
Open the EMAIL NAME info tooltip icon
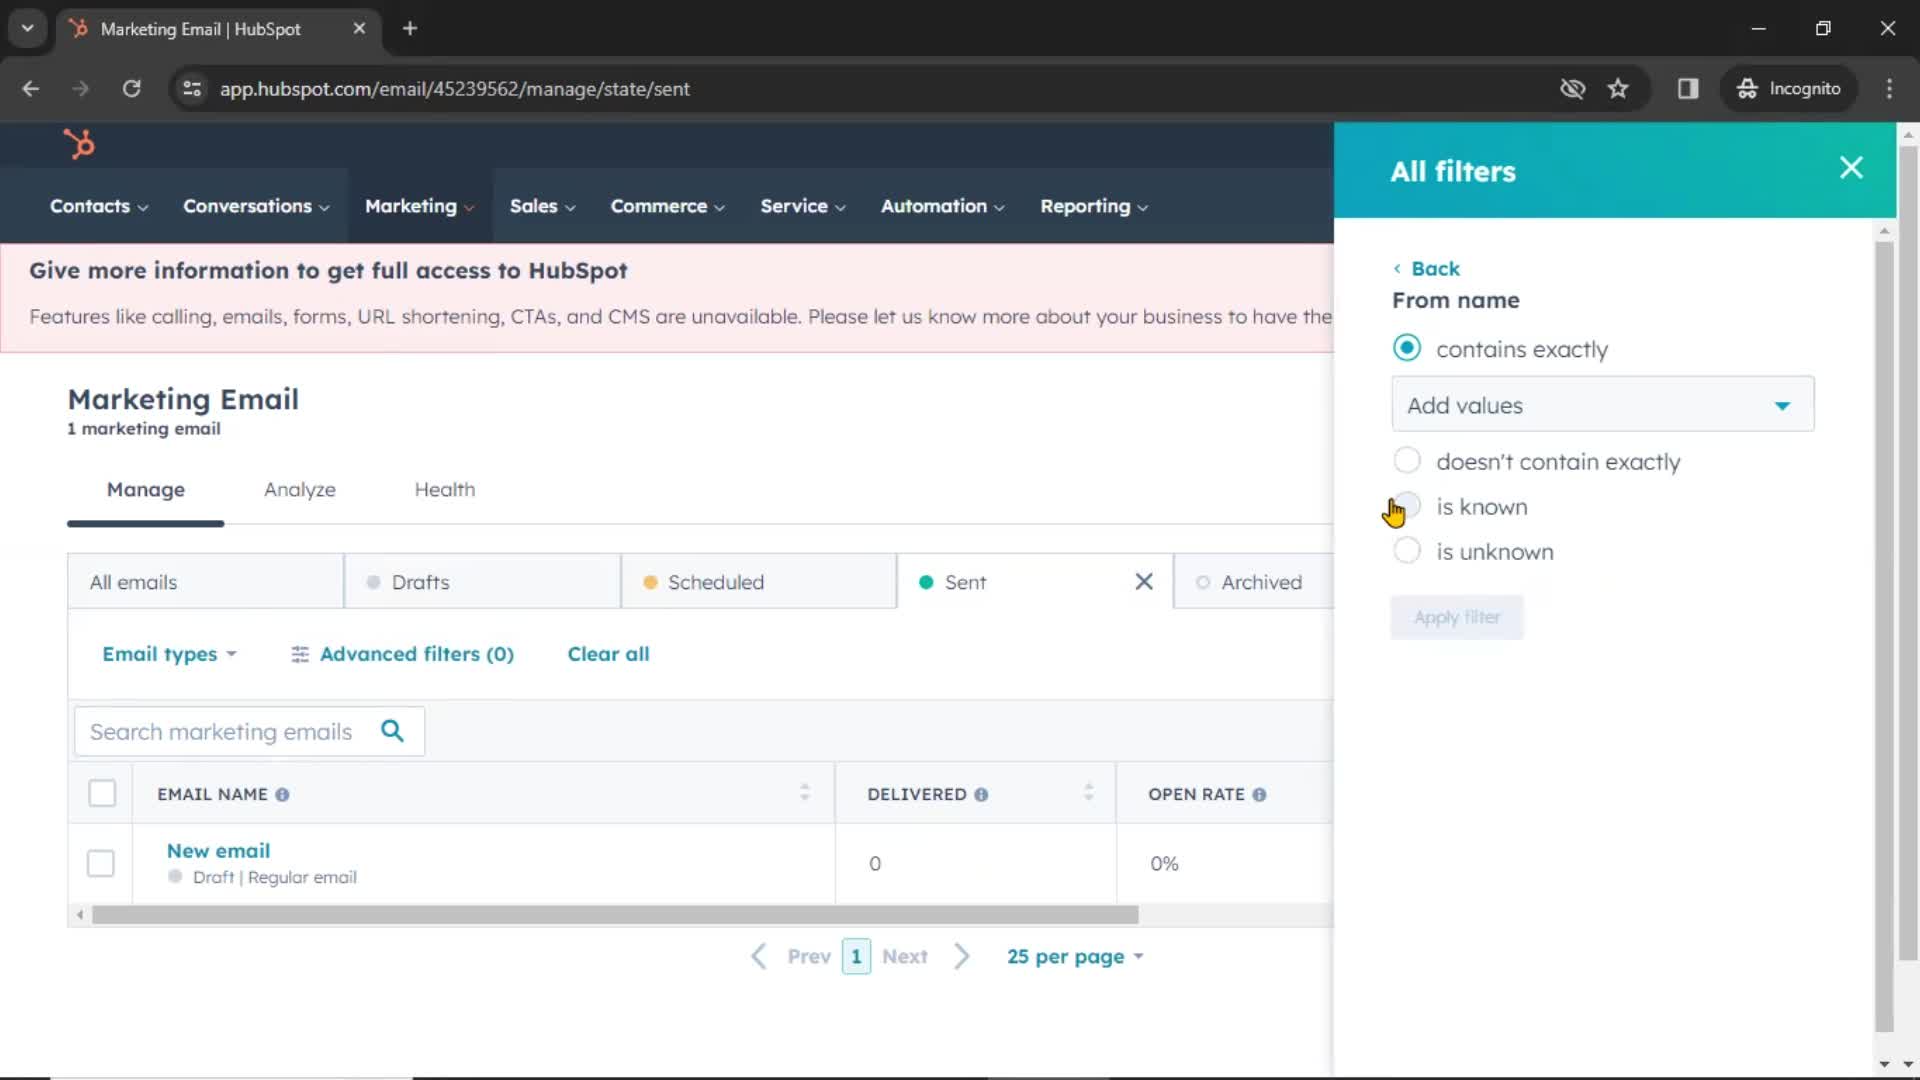[x=282, y=795]
